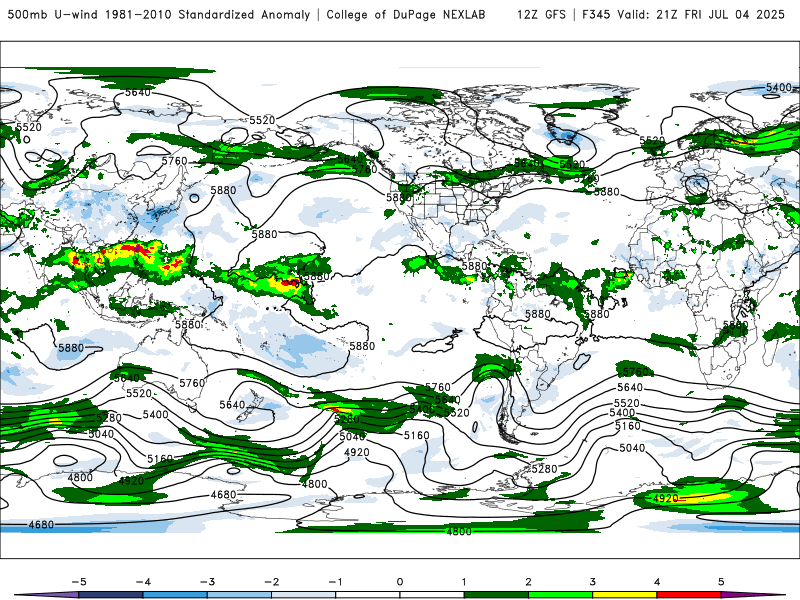Screen dimensions: 800x600
Task: Click the purple arrow end left of -5
Action: point(47,595)
